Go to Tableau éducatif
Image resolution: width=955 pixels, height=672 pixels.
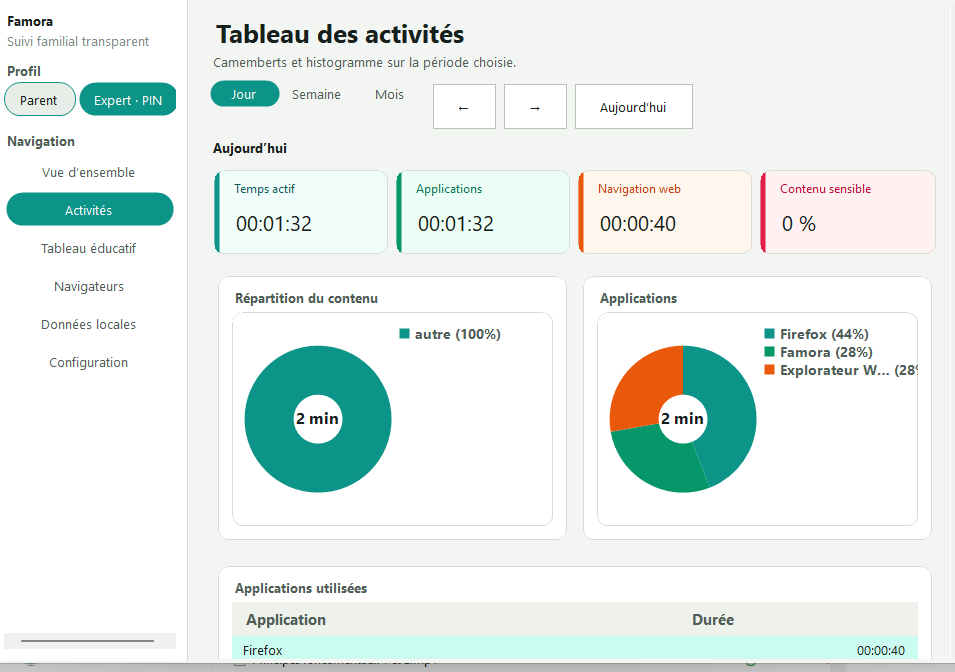[89, 249]
